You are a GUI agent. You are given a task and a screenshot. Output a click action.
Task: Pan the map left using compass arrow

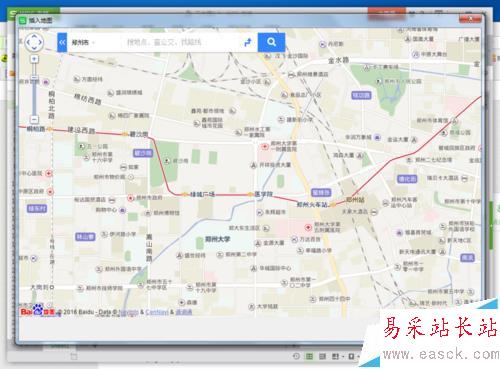click(28, 42)
